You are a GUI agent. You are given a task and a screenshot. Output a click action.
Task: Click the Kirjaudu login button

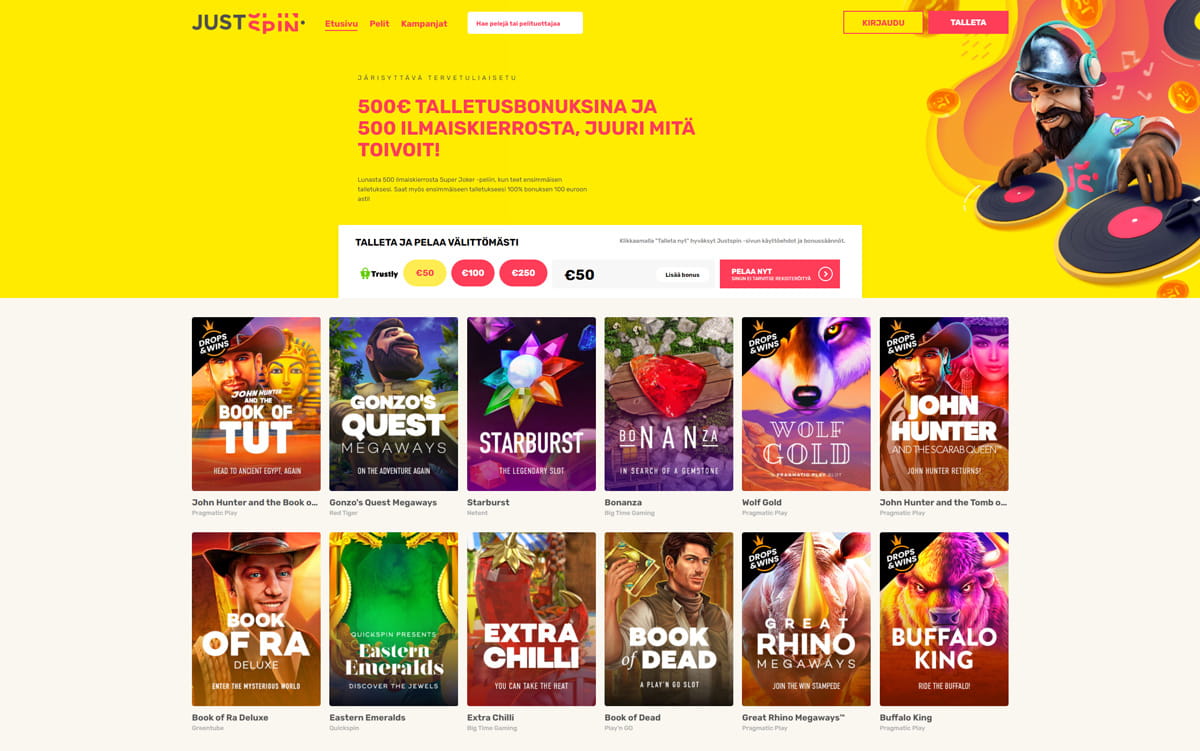click(883, 22)
